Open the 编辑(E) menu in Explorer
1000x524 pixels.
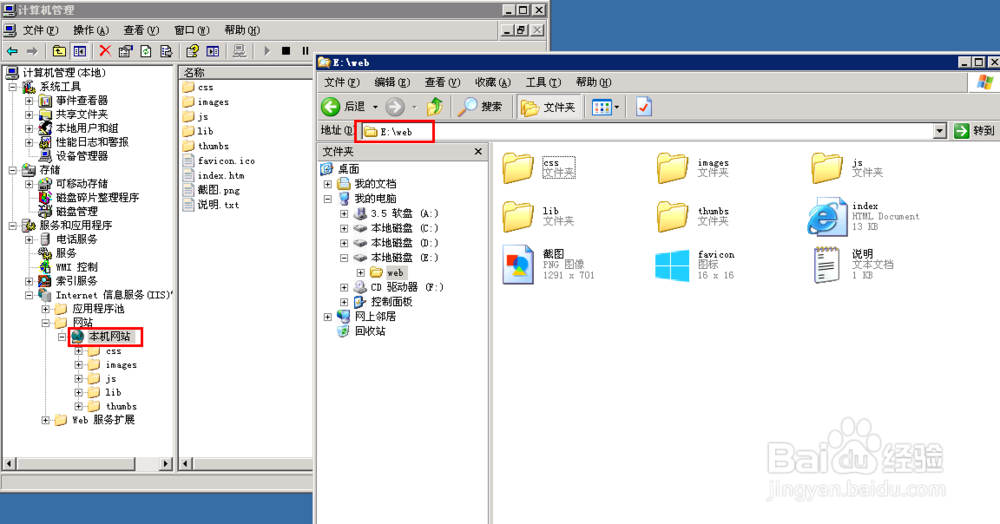coord(392,82)
